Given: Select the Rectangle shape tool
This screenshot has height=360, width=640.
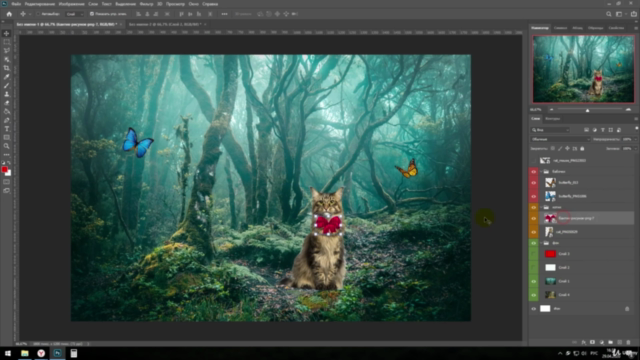Looking at the screenshot, I should pos(7,137).
